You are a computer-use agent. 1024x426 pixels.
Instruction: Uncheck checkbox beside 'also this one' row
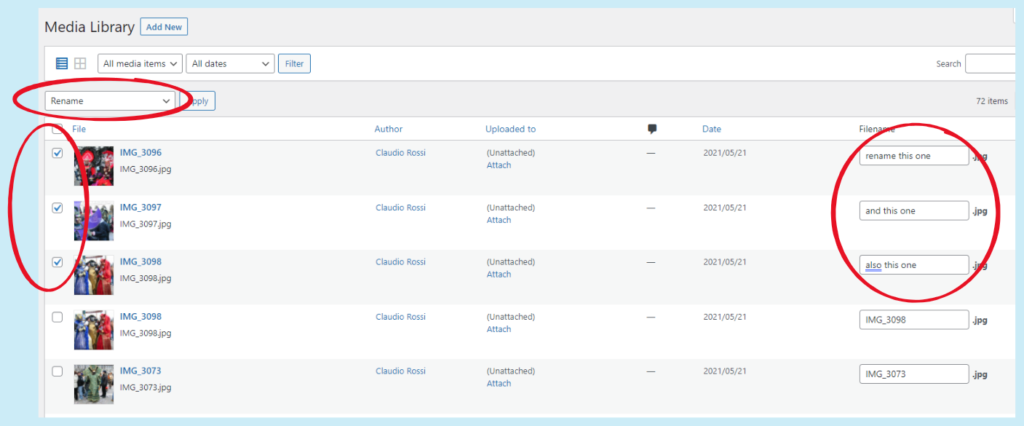coord(57,262)
